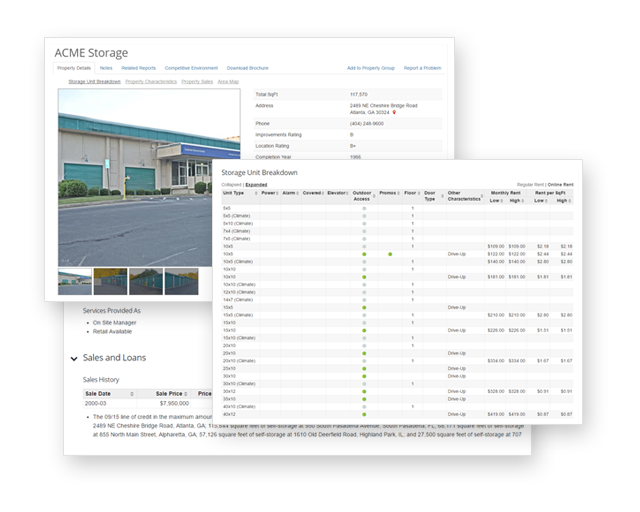Sort units by the Elevator column

[x=337, y=192]
